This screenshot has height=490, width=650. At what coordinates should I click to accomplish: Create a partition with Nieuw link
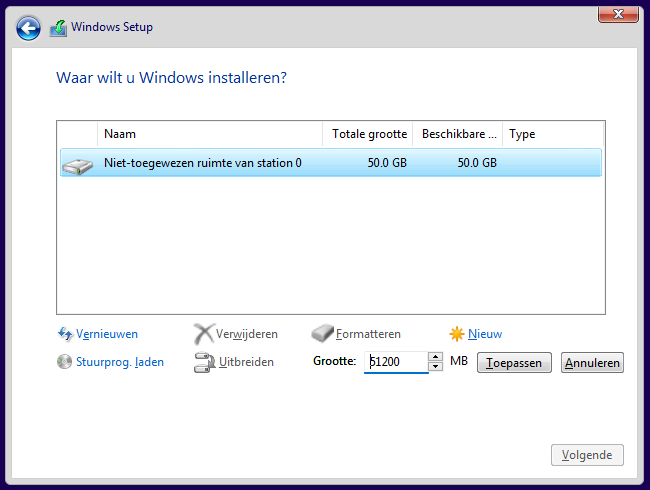[x=485, y=334]
